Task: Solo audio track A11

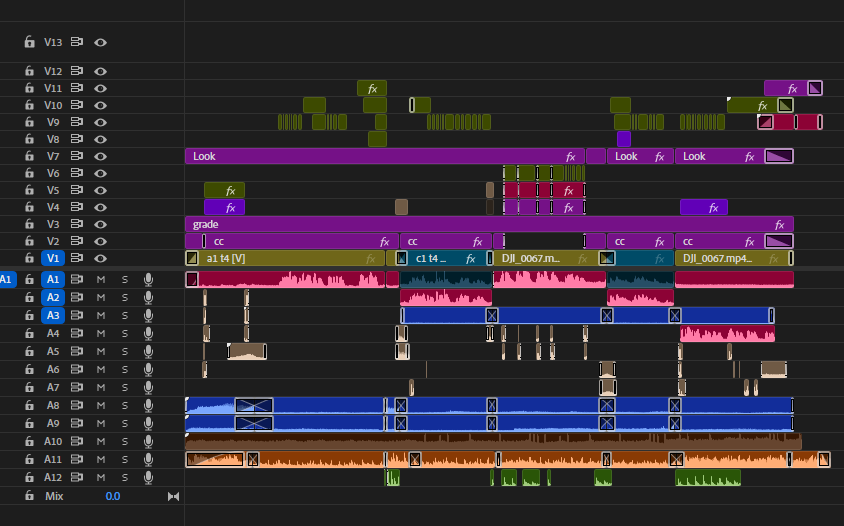Action: pyautogui.click(x=125, y=459)
